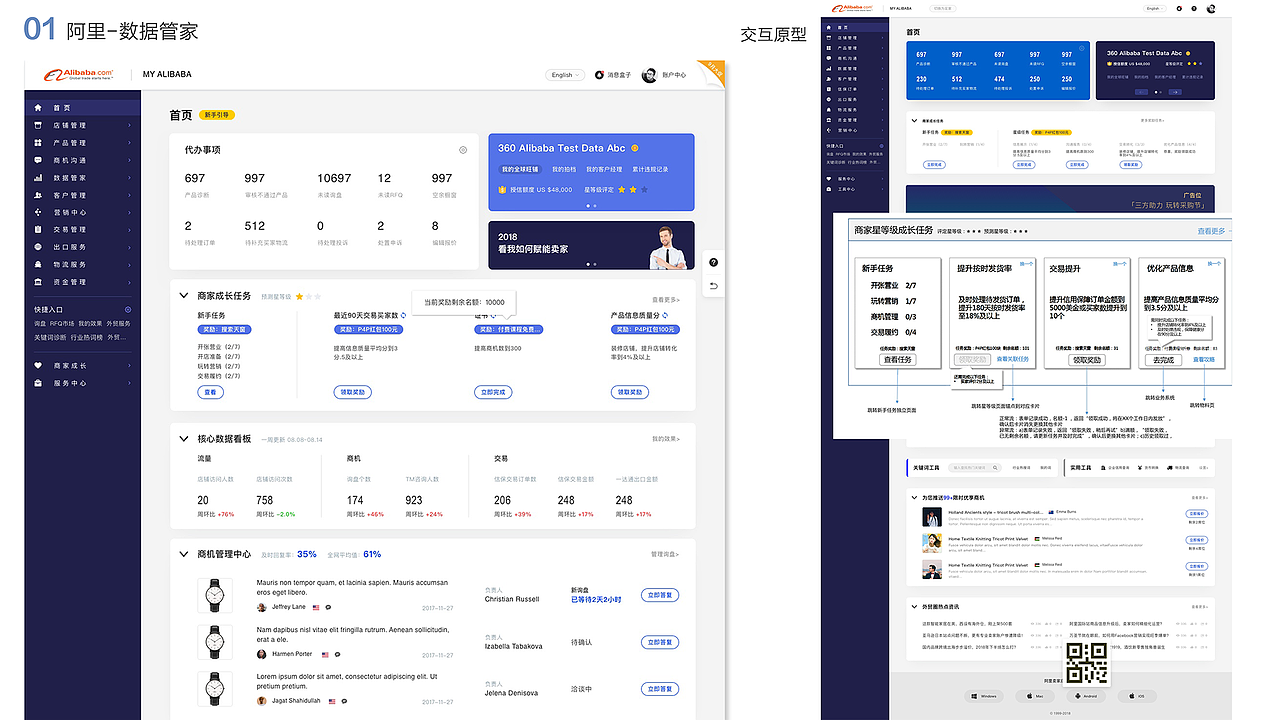The width and height of the screenshot is (1280, 720).
Task: Open the 查看更多> link
Action: [666, 299]
